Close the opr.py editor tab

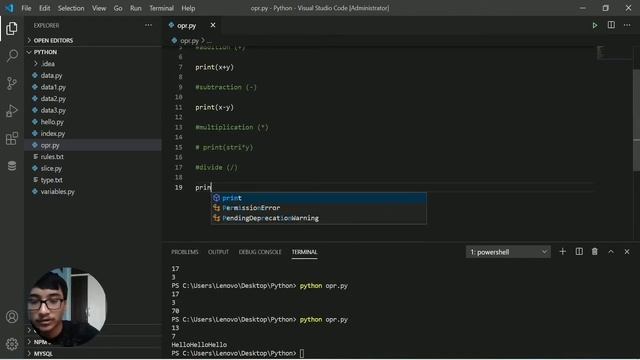213,25
